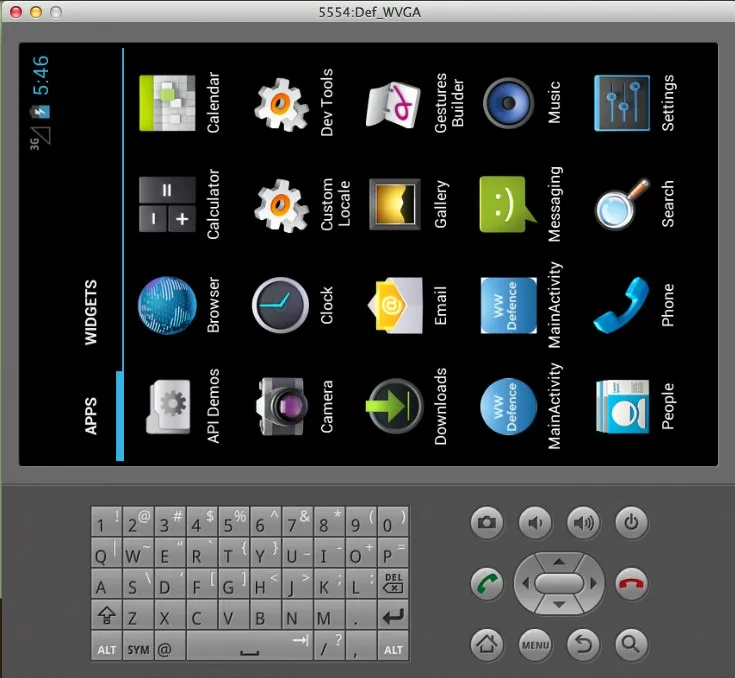Viewport: 735px width, 678px height.
Task: Launch the Music app
Action: [x=508, y=103]
